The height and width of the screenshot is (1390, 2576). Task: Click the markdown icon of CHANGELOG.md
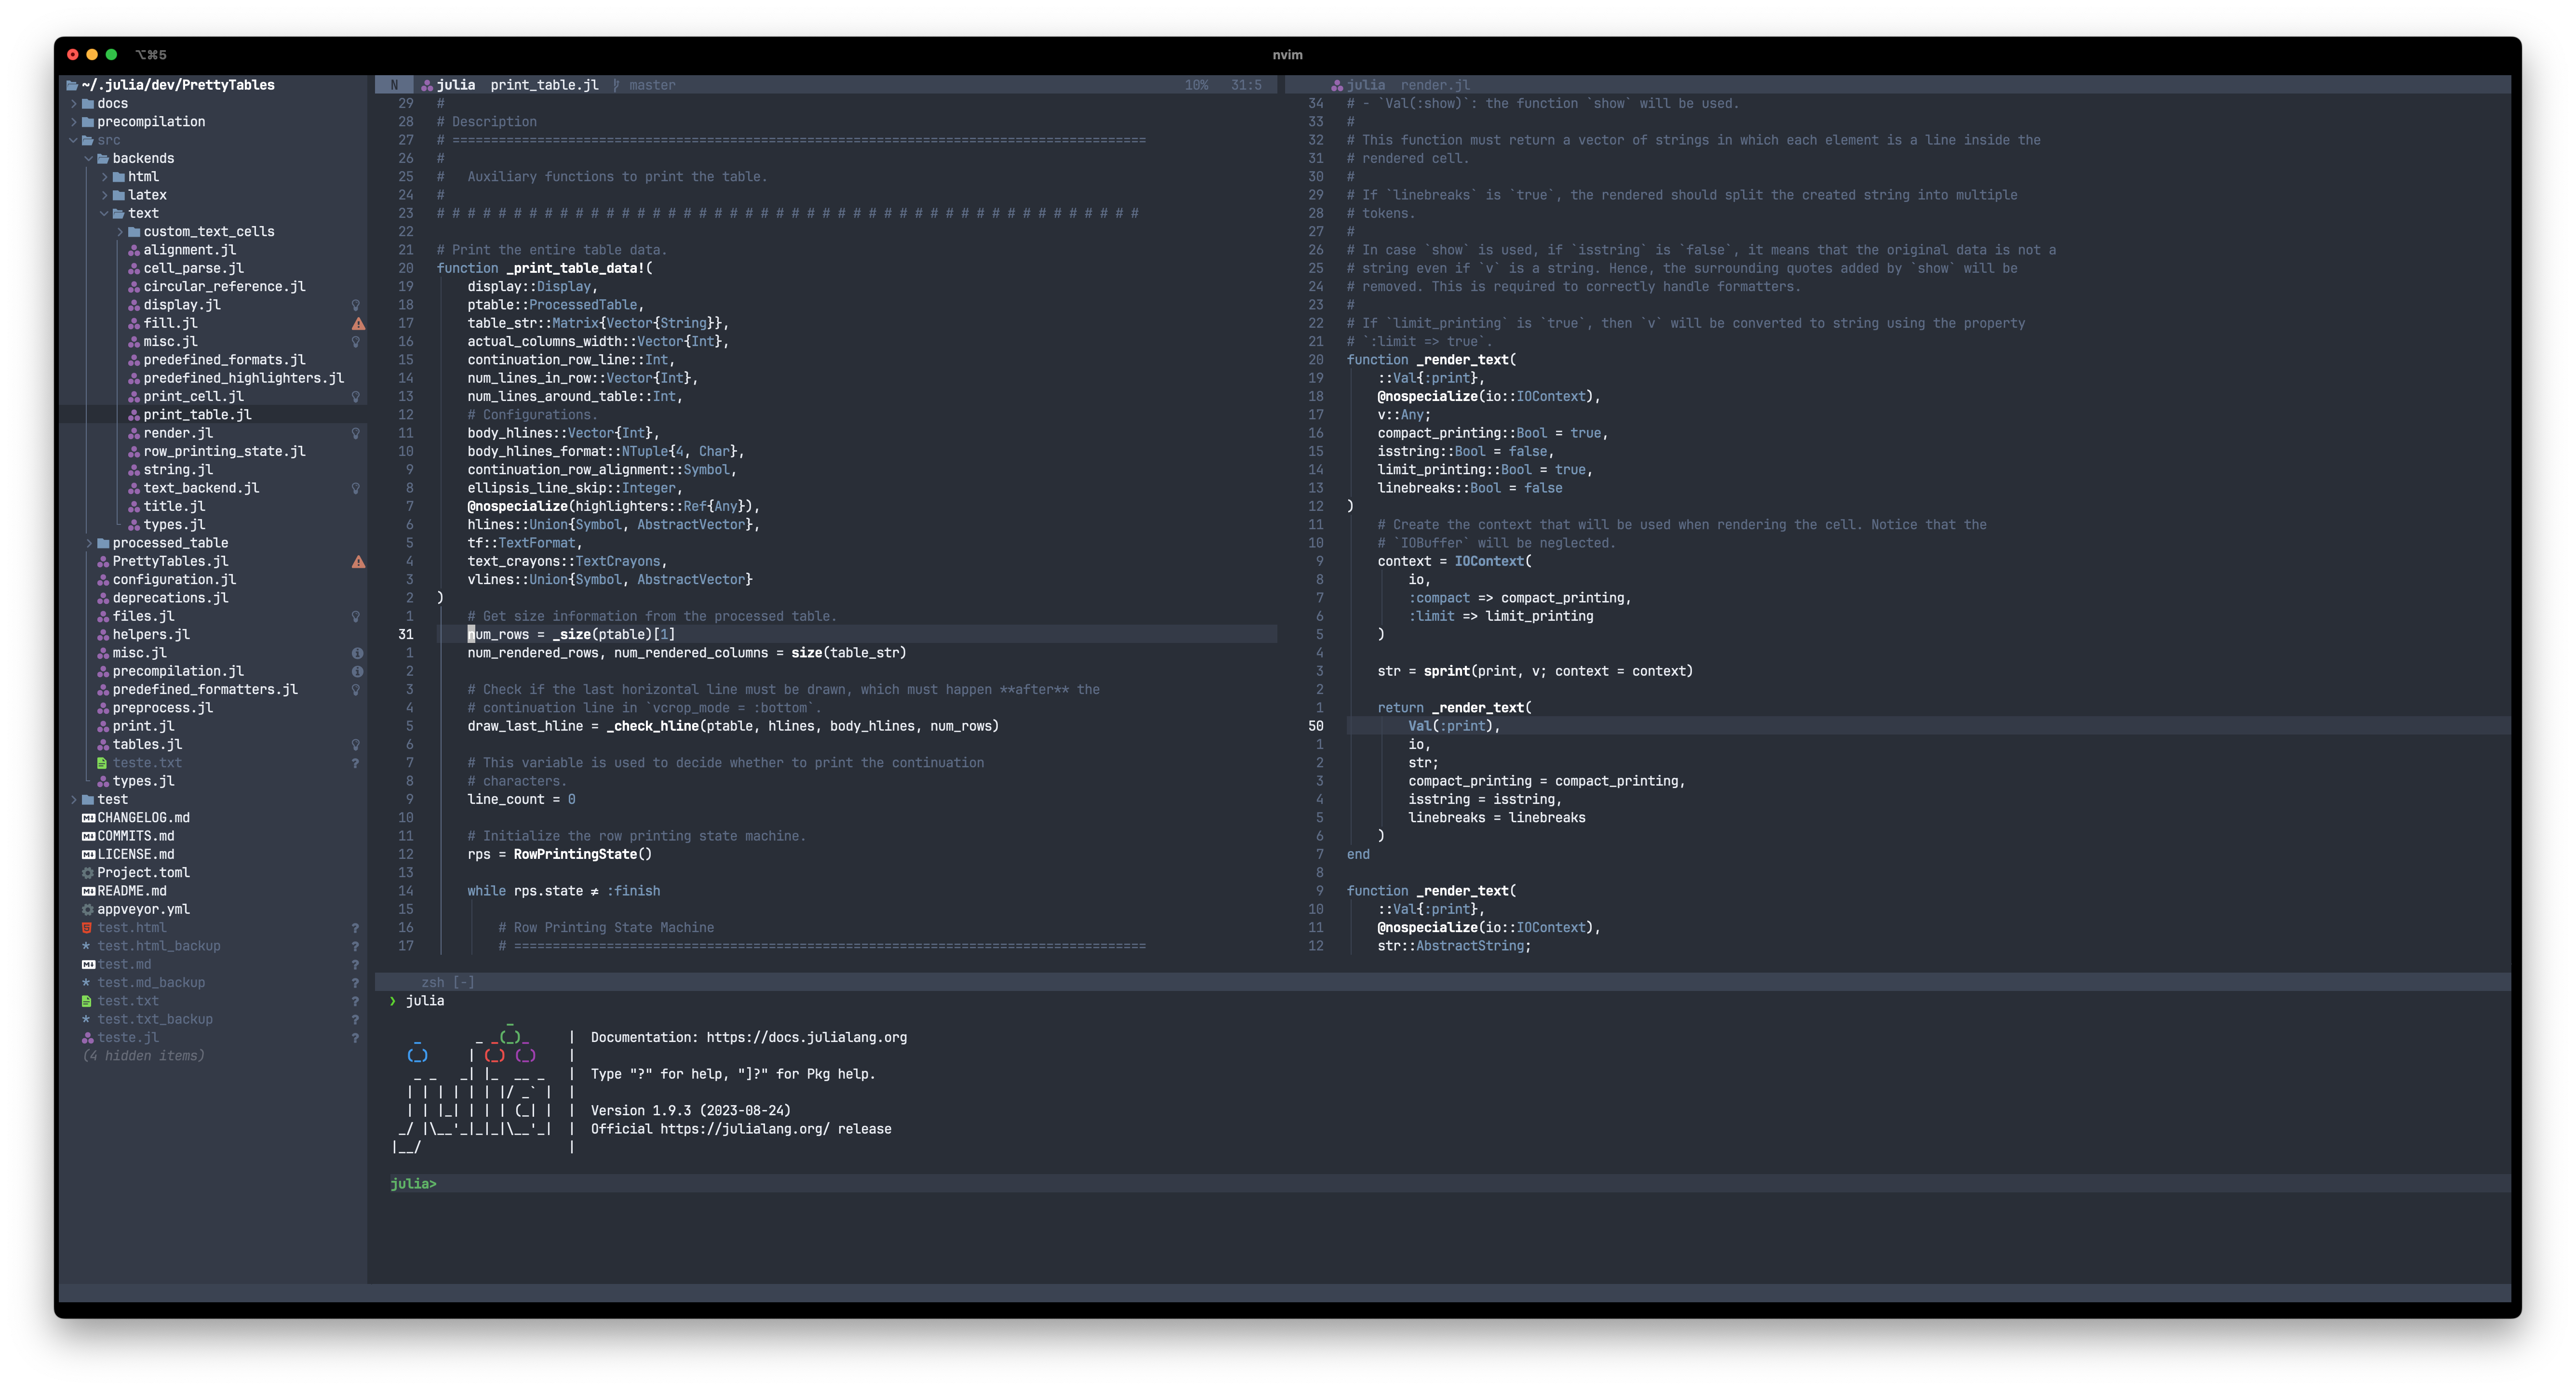88,818
